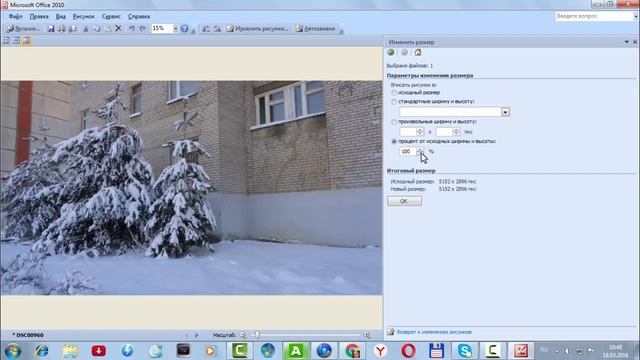Click the Print icon in toolbar
The height and width of the screenshot is (360, 640).
[62, 29]
